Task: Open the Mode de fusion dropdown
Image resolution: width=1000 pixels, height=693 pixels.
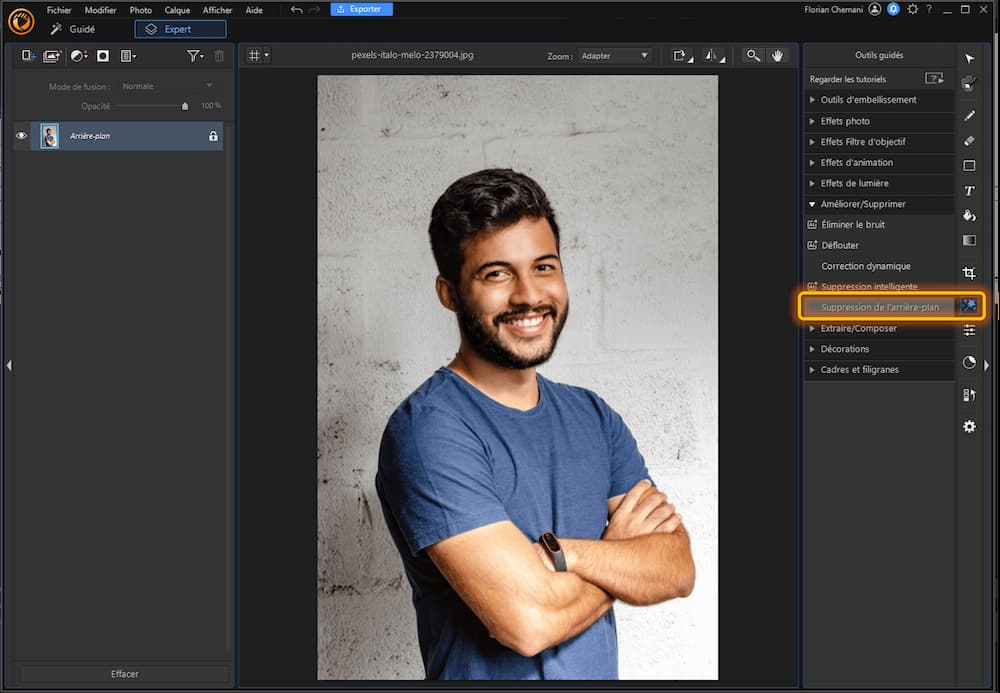Action: [167, 86]
